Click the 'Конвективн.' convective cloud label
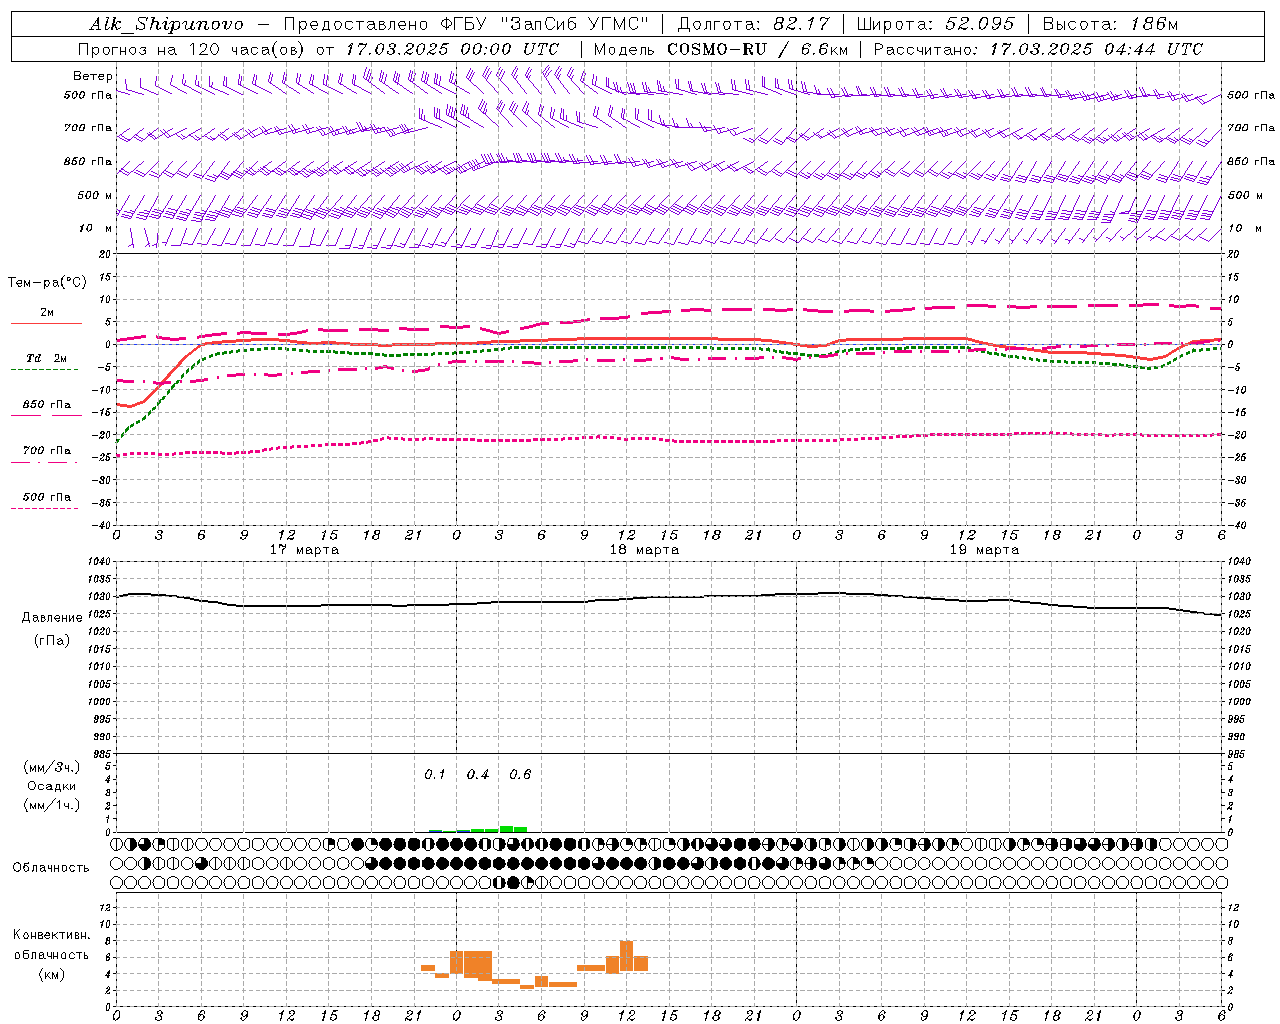Image resolution: width=1280 pixels, height=1024 pixels. [52, 935]
